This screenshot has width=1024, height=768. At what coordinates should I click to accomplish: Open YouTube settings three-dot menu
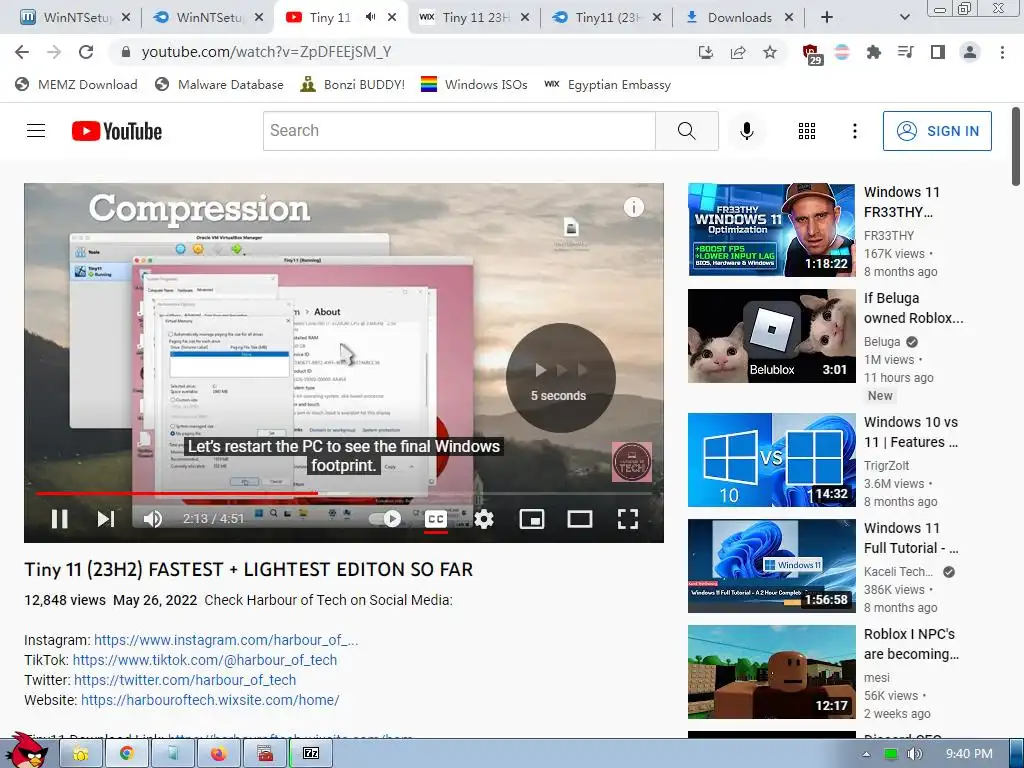854,131
